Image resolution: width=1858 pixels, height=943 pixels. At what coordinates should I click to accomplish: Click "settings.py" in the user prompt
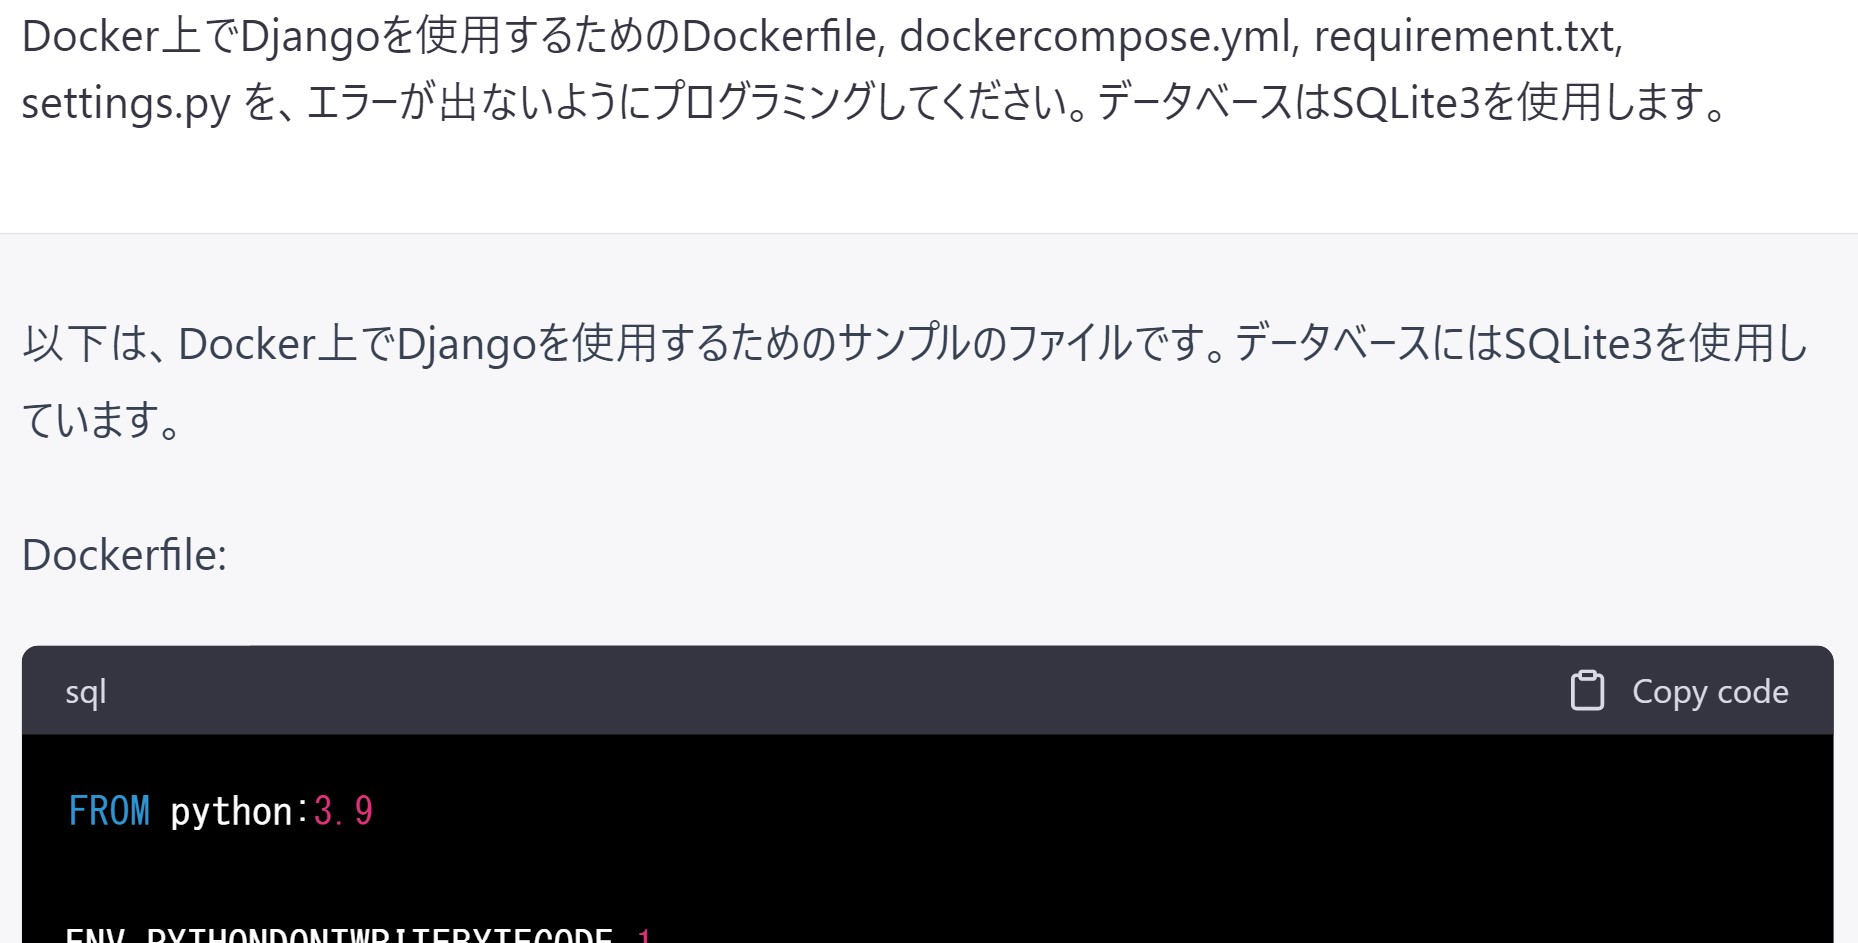(x=126, y=103)
